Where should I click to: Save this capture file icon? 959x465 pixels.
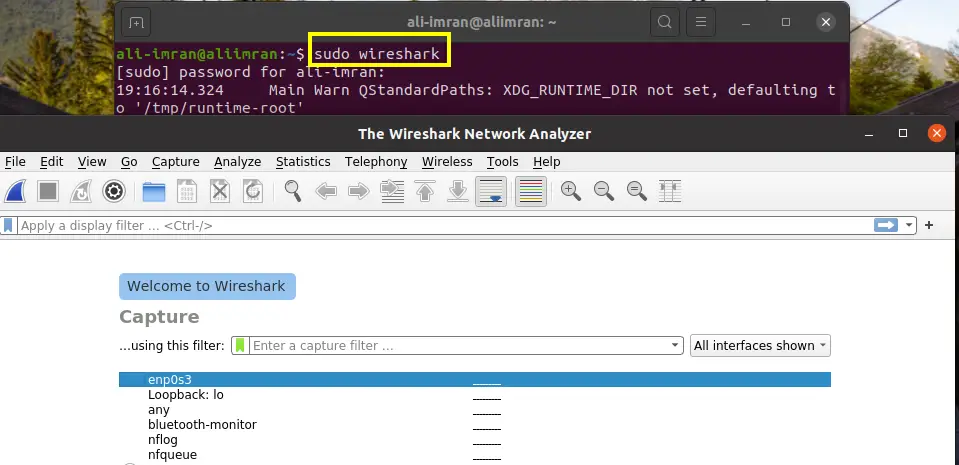(x=187, y=192)
